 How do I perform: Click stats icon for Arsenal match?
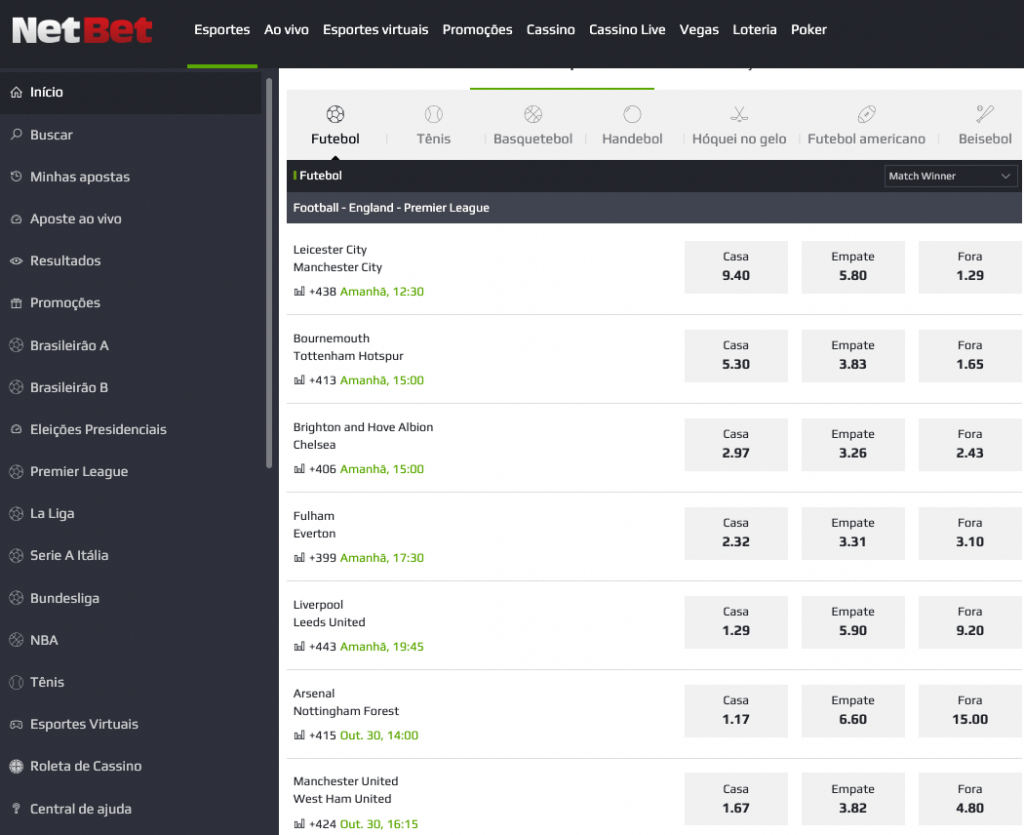pyautogui.click(x=299, y=735)
